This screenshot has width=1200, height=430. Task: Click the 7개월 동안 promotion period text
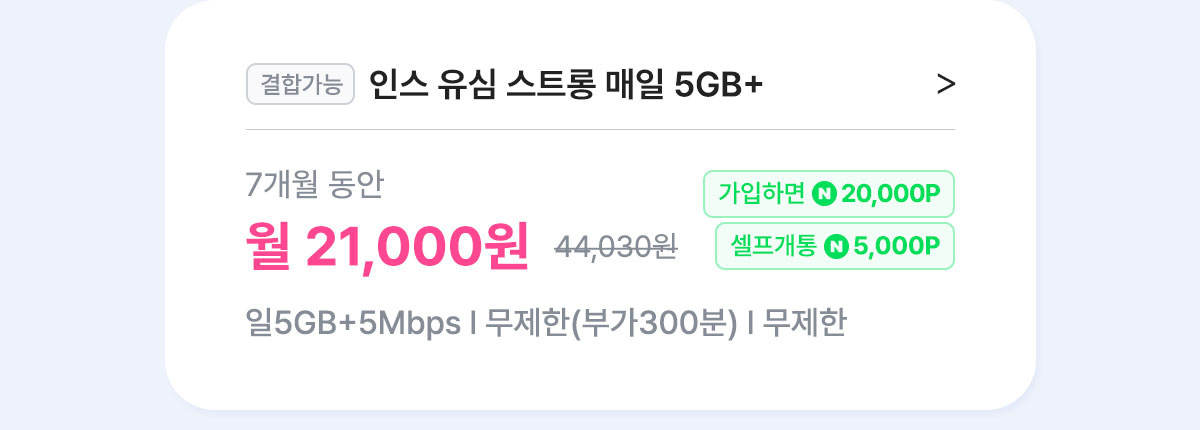(x=314, y=184)
